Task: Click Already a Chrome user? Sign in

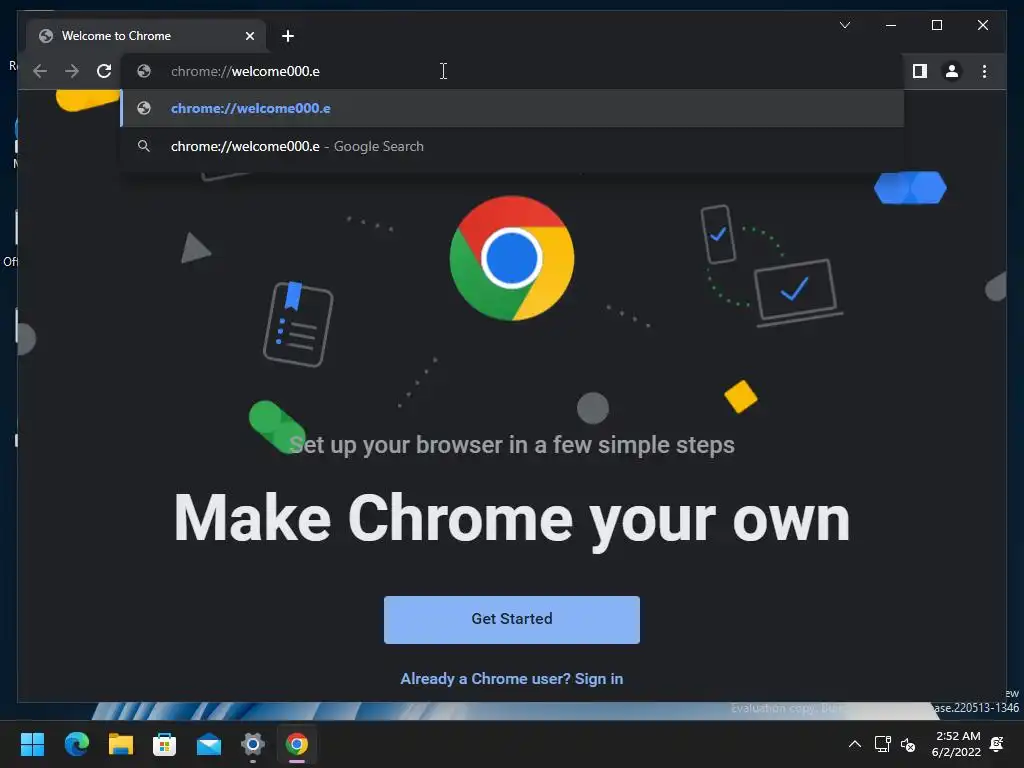Action: click(511, 679)
